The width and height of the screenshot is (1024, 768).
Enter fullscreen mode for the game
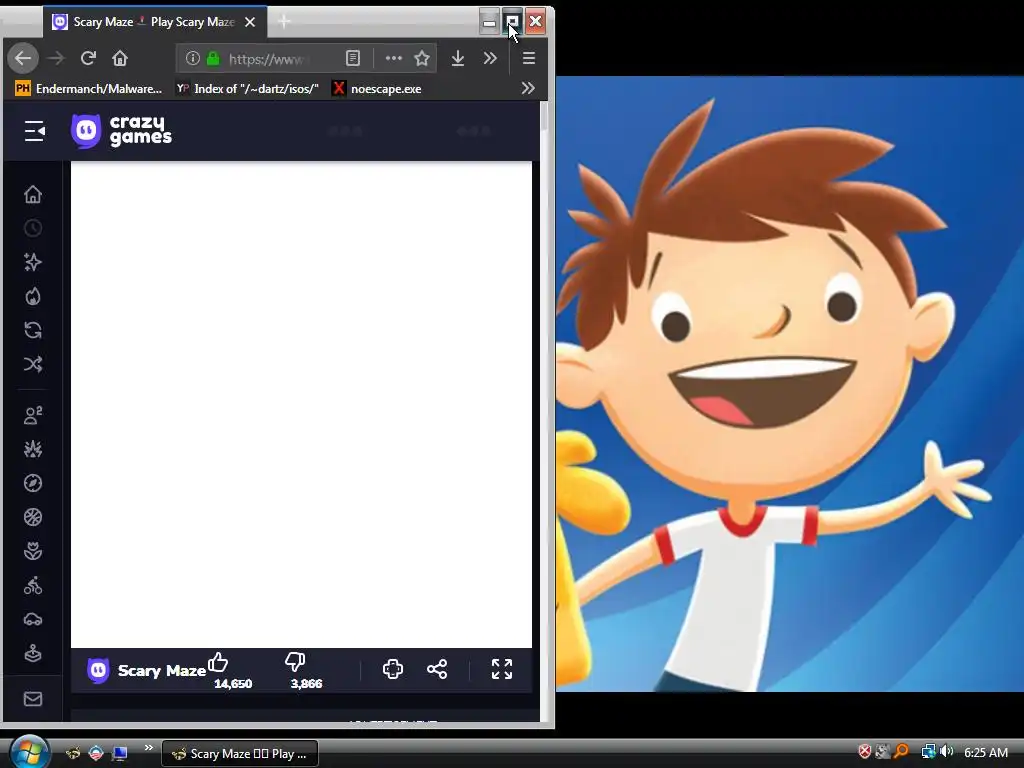[502, 669]
